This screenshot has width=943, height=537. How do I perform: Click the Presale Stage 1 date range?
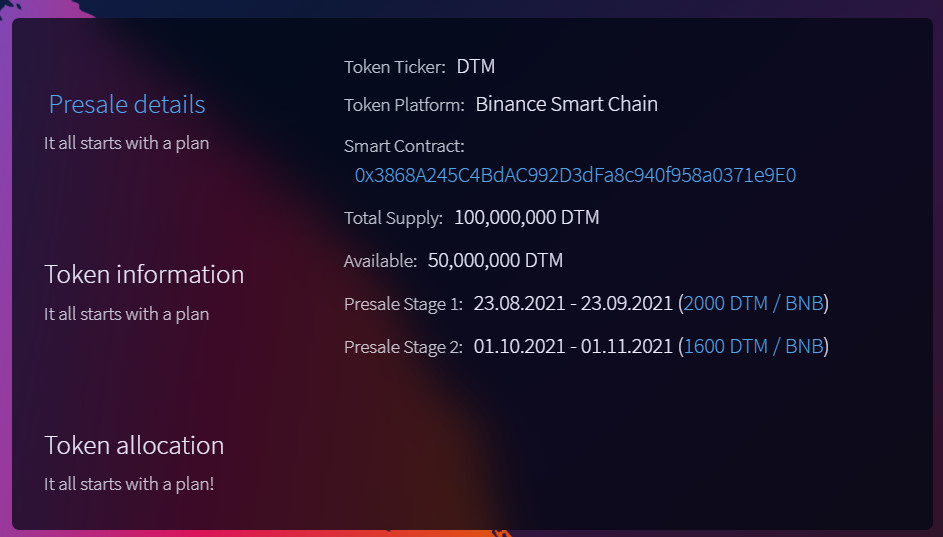pos(573,303)
